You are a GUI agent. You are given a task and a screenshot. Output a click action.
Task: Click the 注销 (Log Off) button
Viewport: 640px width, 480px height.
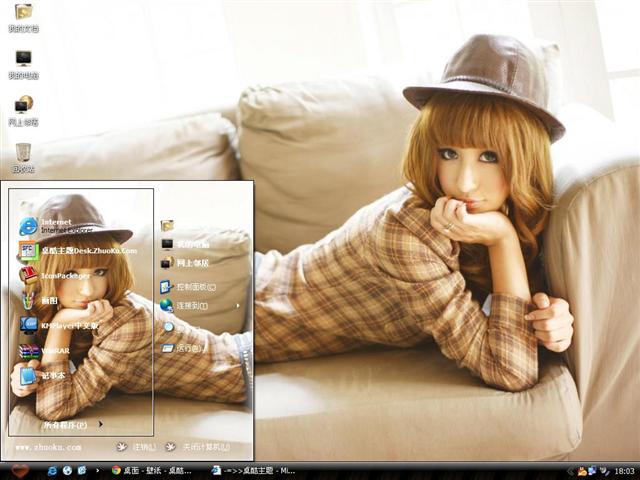138,447
